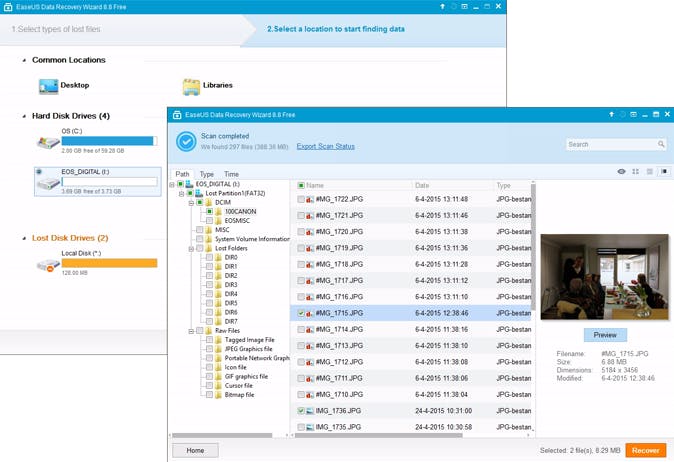Viewport: 674px width, 462px height.
Task: Sort files by the Date column header
Action: coord(422,185)
